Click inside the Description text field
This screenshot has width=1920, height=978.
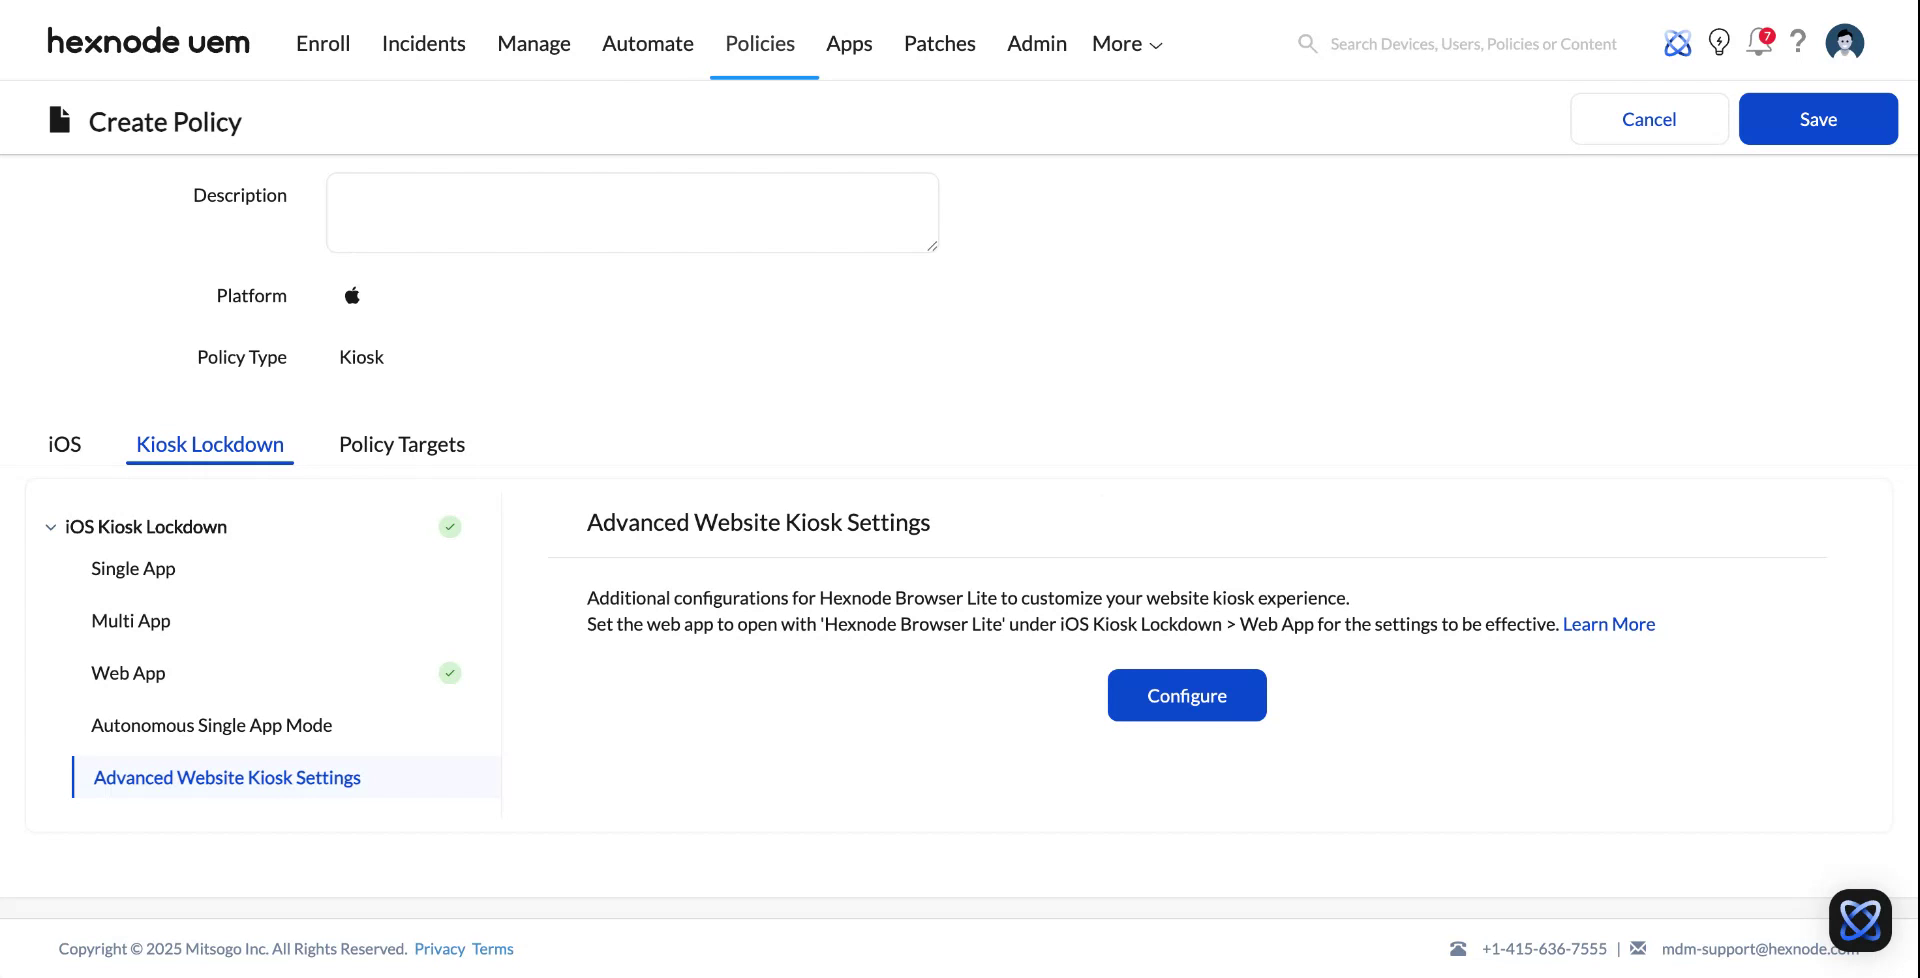pyautogui.click(x=632, y=212)
